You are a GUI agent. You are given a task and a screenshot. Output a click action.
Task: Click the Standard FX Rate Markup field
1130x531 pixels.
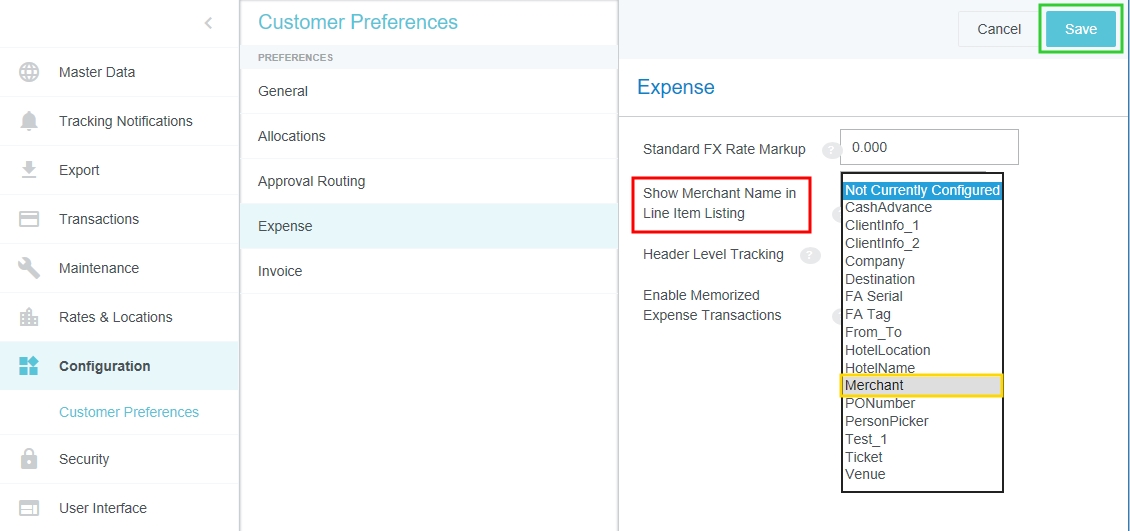coord(928,147)
